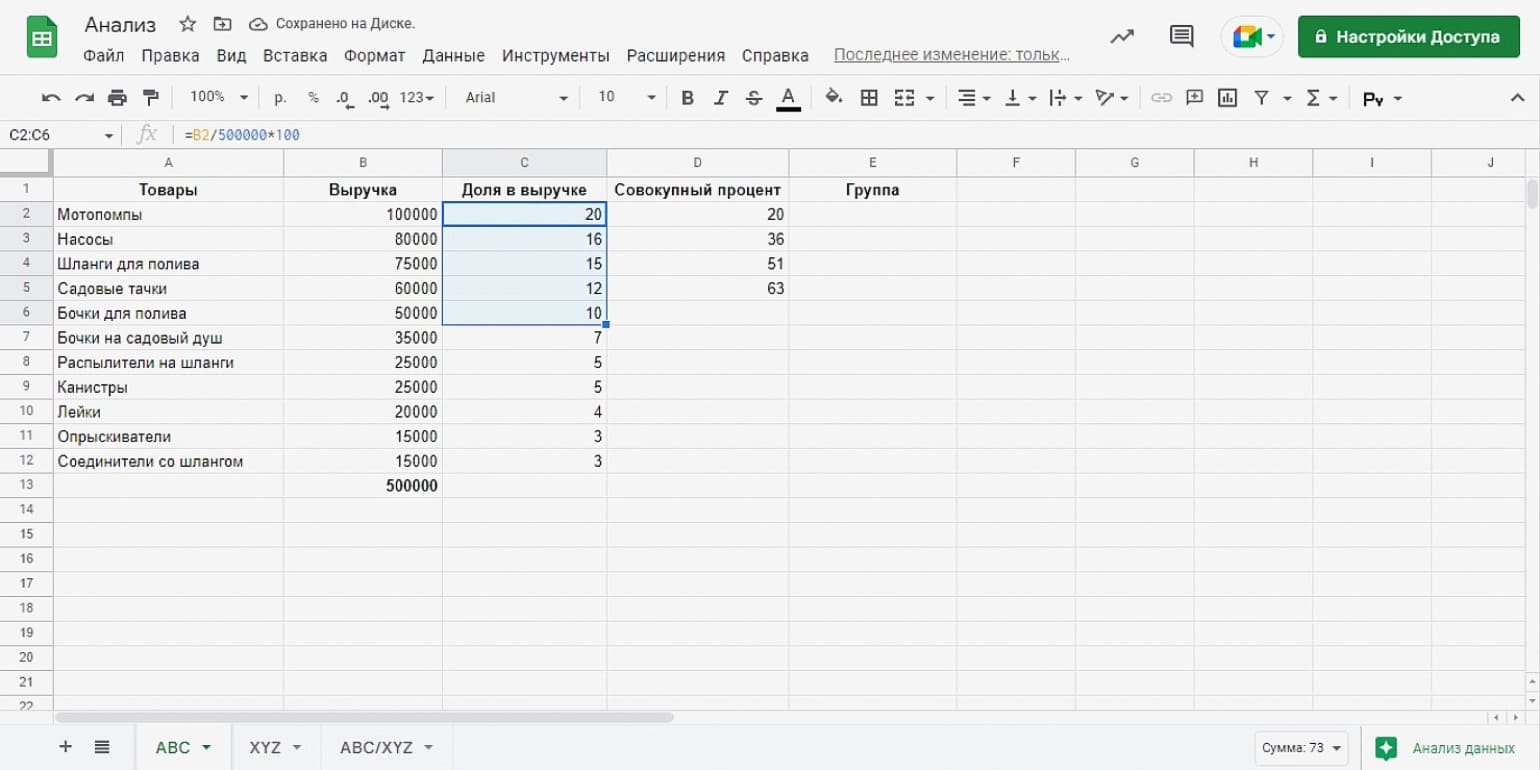
Task: Toggle bold formatting
Action: click(687, 98)
